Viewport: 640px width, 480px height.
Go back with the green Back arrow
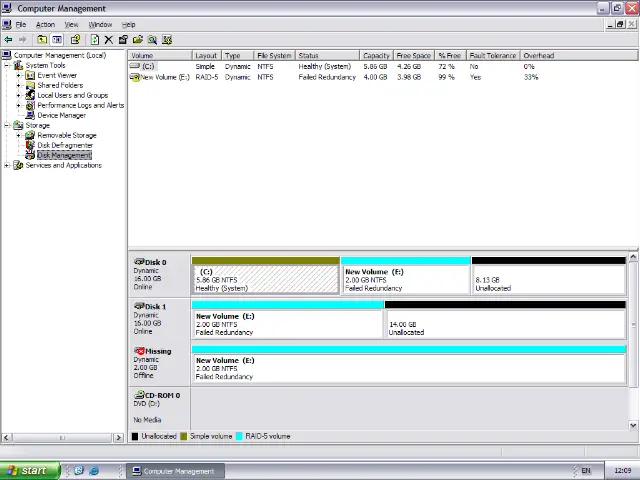pyautogui.click(x=8, y=40)
